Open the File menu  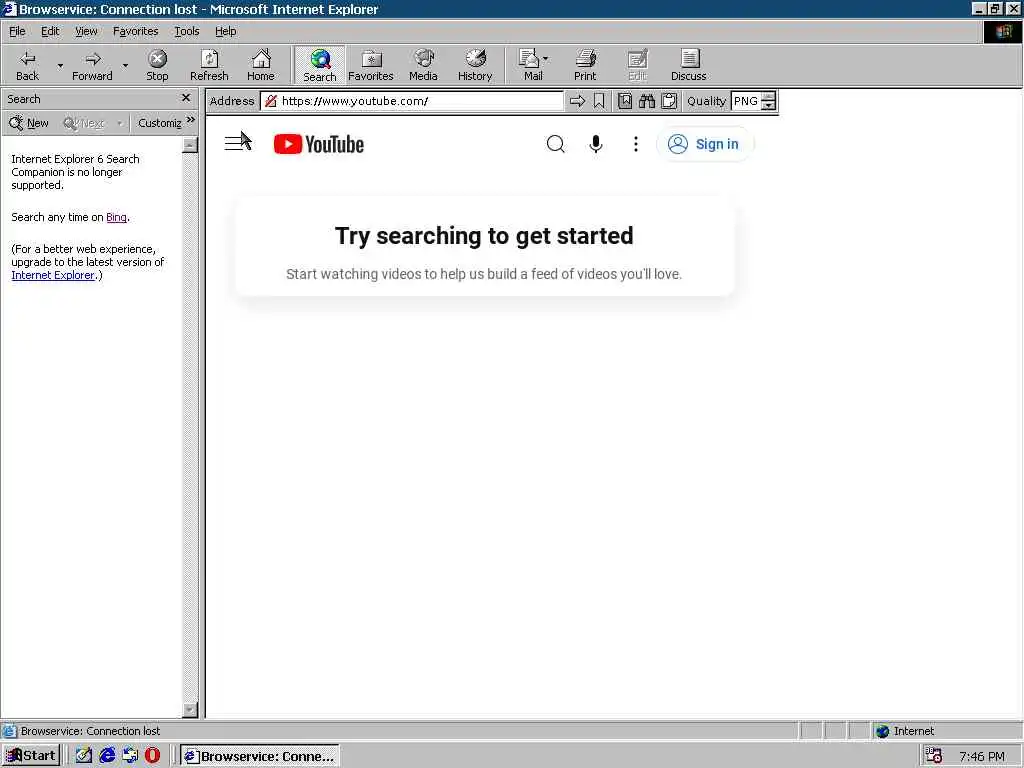click(17, 31)
